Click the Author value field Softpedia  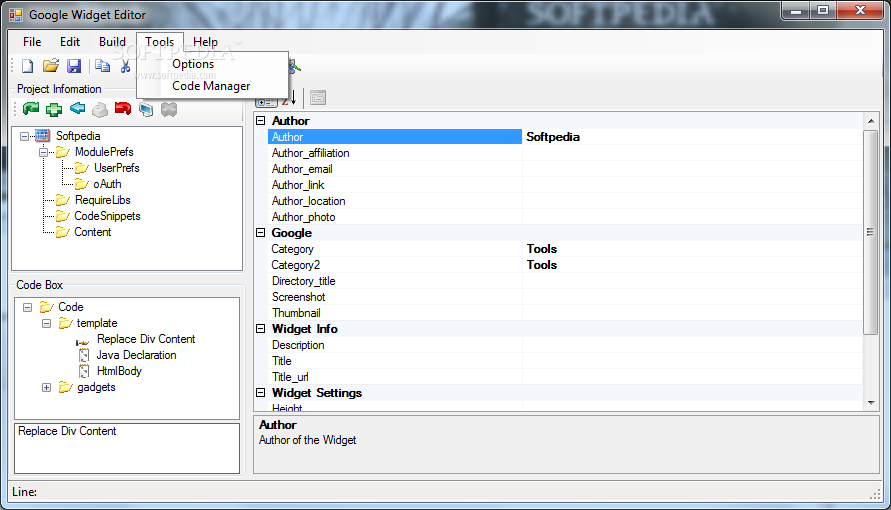coord(692,137)
